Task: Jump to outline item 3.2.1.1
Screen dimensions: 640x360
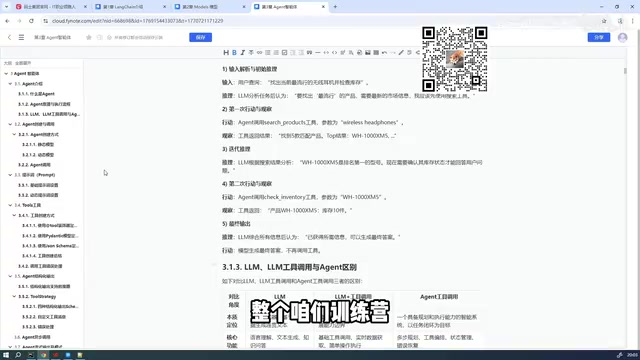Action: point(38,144)
